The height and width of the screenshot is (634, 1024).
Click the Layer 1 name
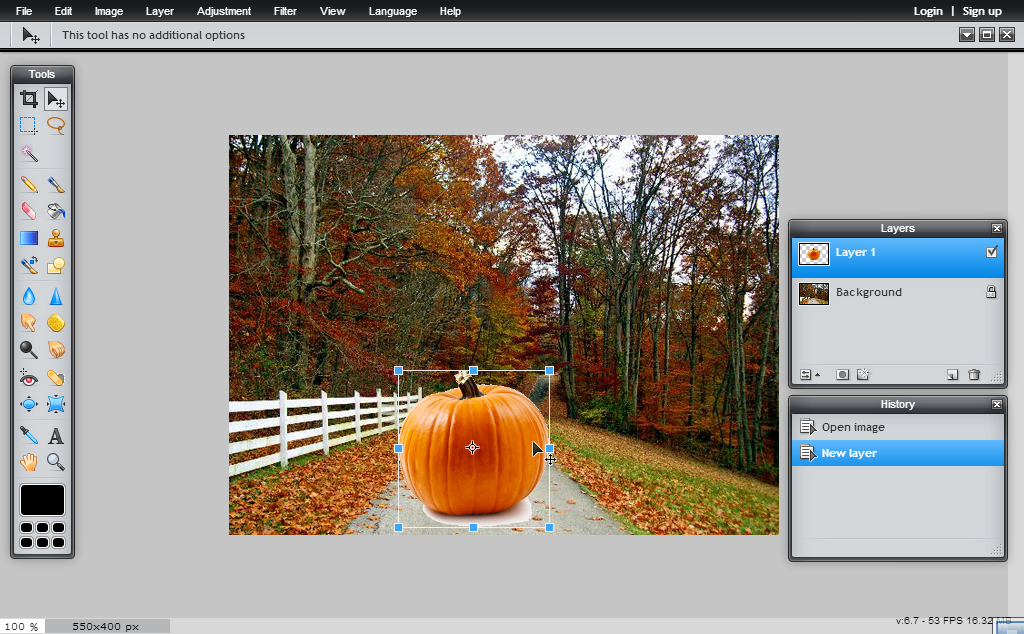pyautogui.click(x=856, y=252)
